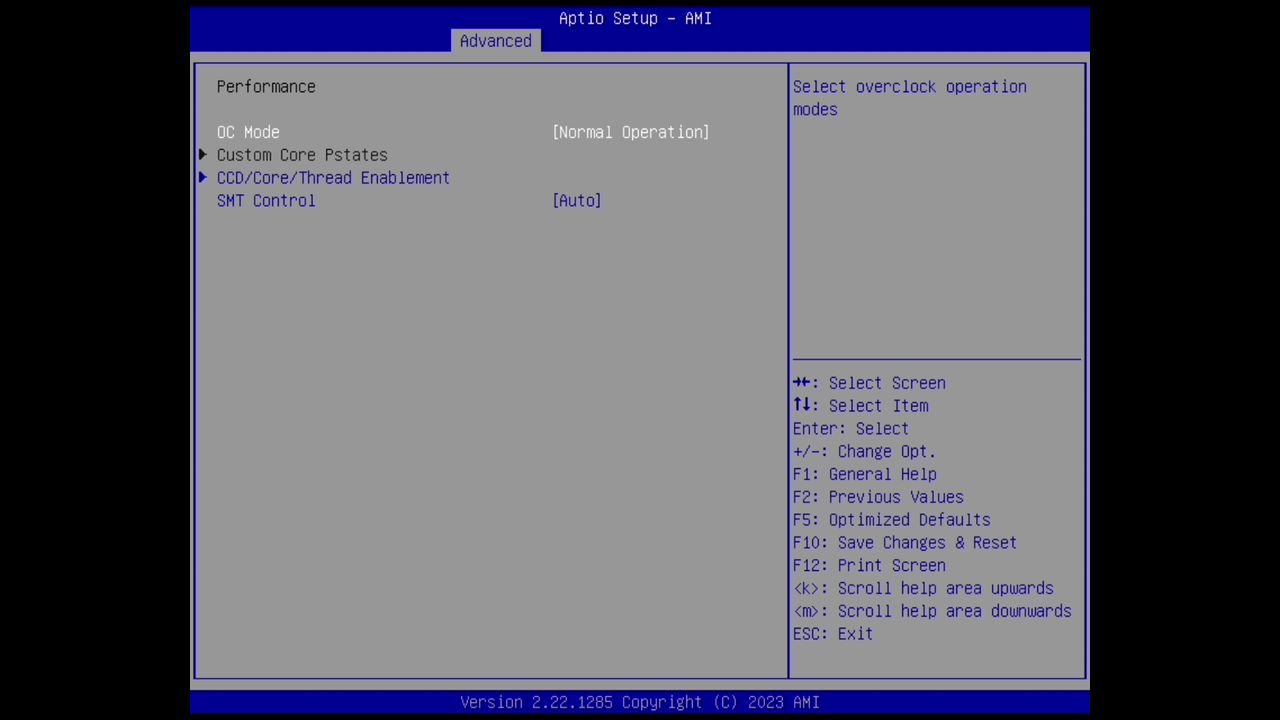Image resolution: width=1280 pixels, height=720 pixels.
Task: Click the +/-: Change Opt. hint
Action: pos(865,452)
